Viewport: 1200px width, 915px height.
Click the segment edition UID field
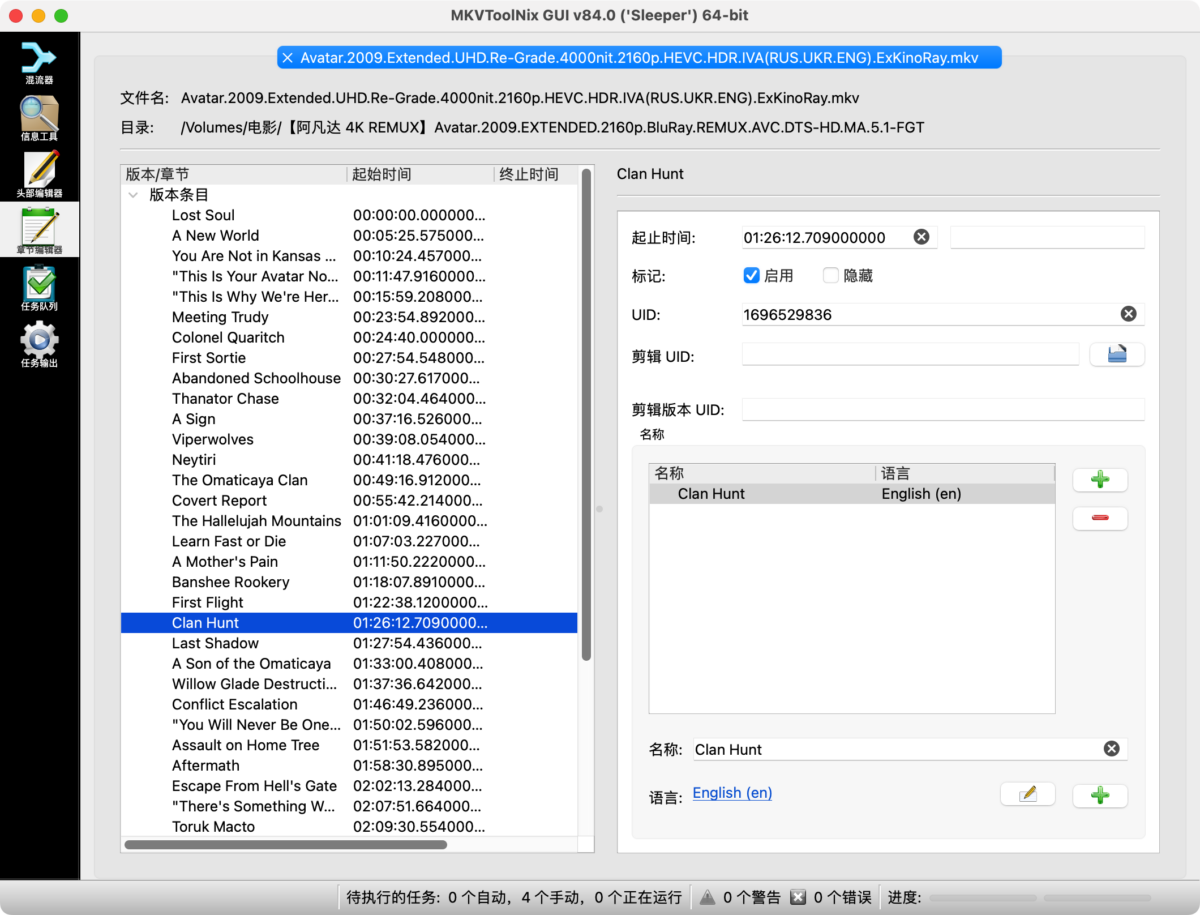[x=943, y=409]
